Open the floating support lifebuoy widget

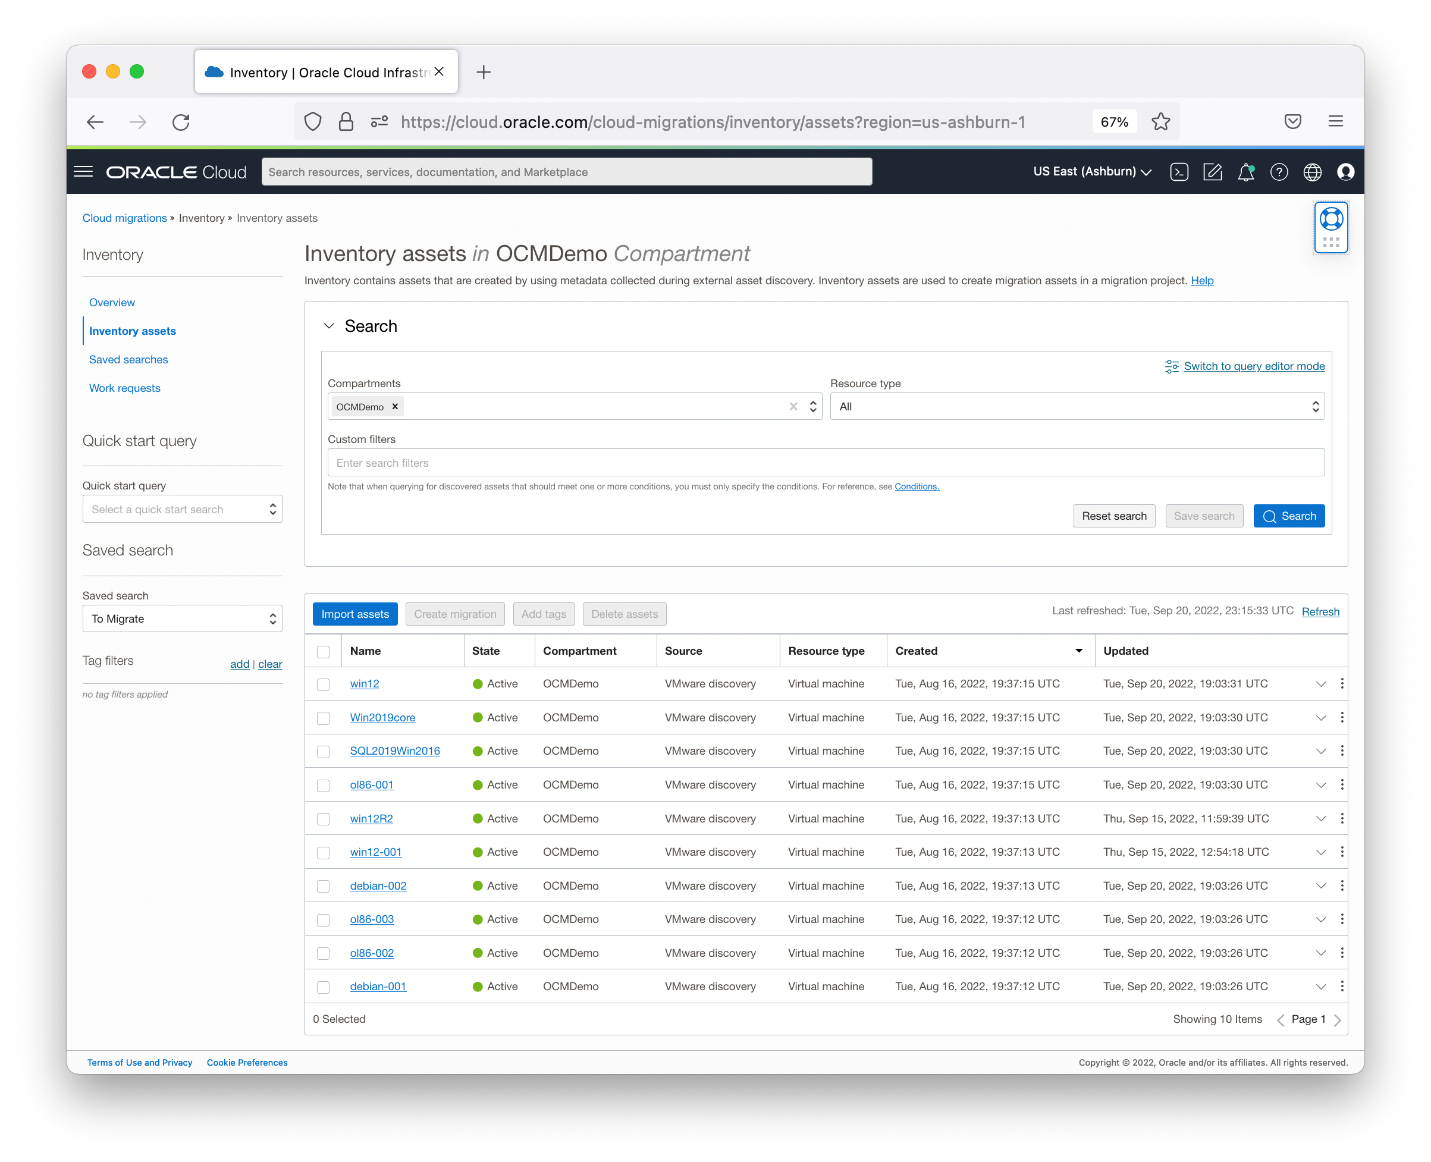click(x=1331, y=227)
